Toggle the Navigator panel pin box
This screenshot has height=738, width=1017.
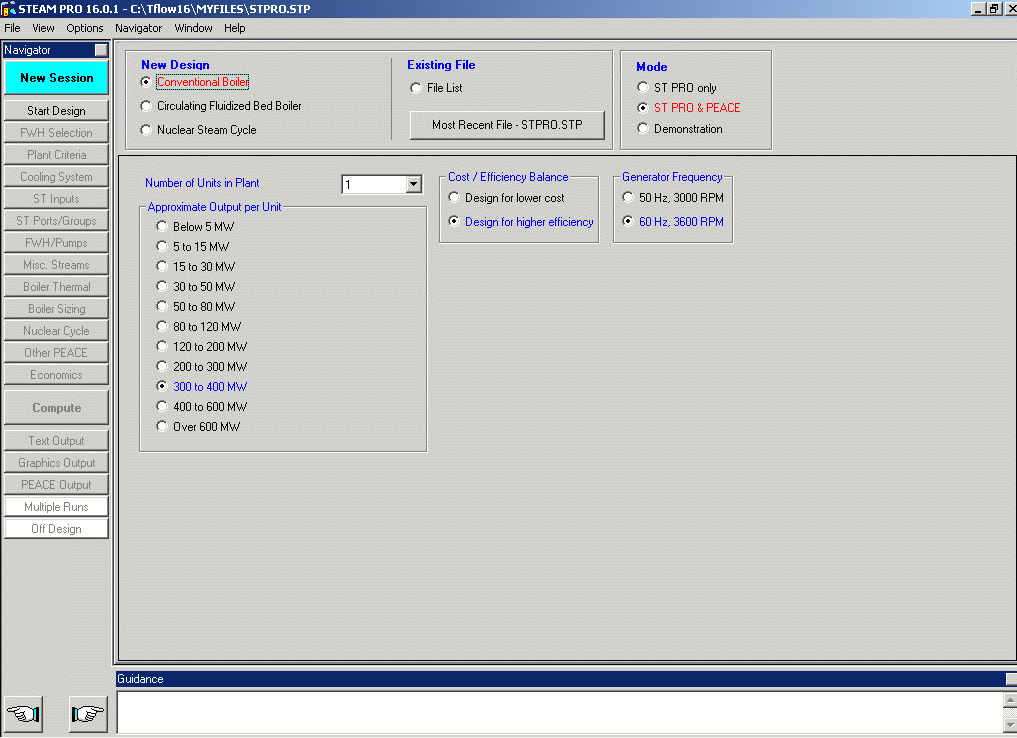(x=101, y=50)
